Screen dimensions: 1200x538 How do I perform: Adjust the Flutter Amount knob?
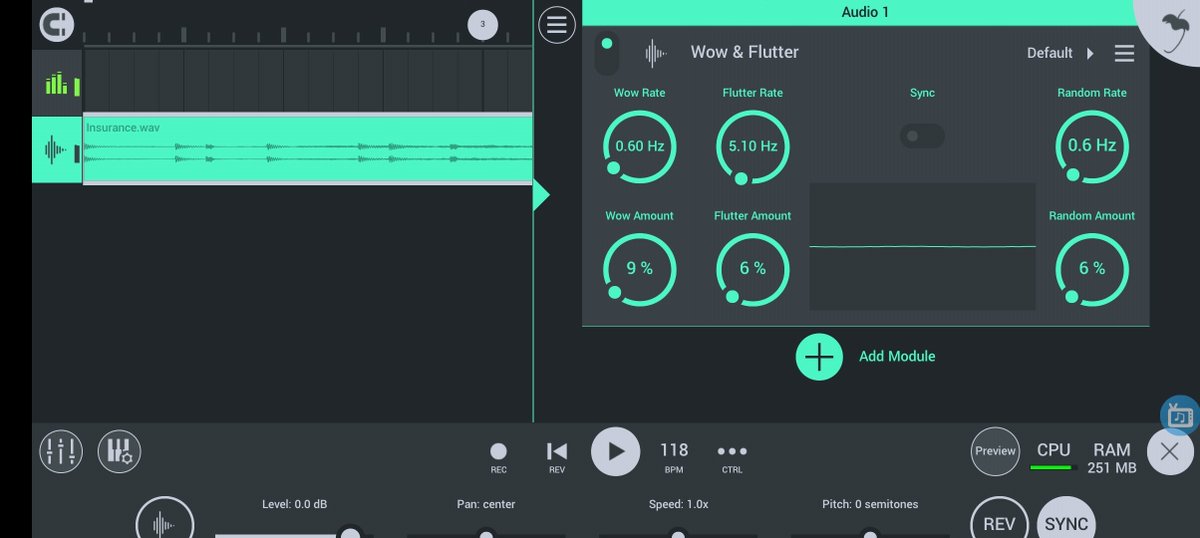point(753,269)
